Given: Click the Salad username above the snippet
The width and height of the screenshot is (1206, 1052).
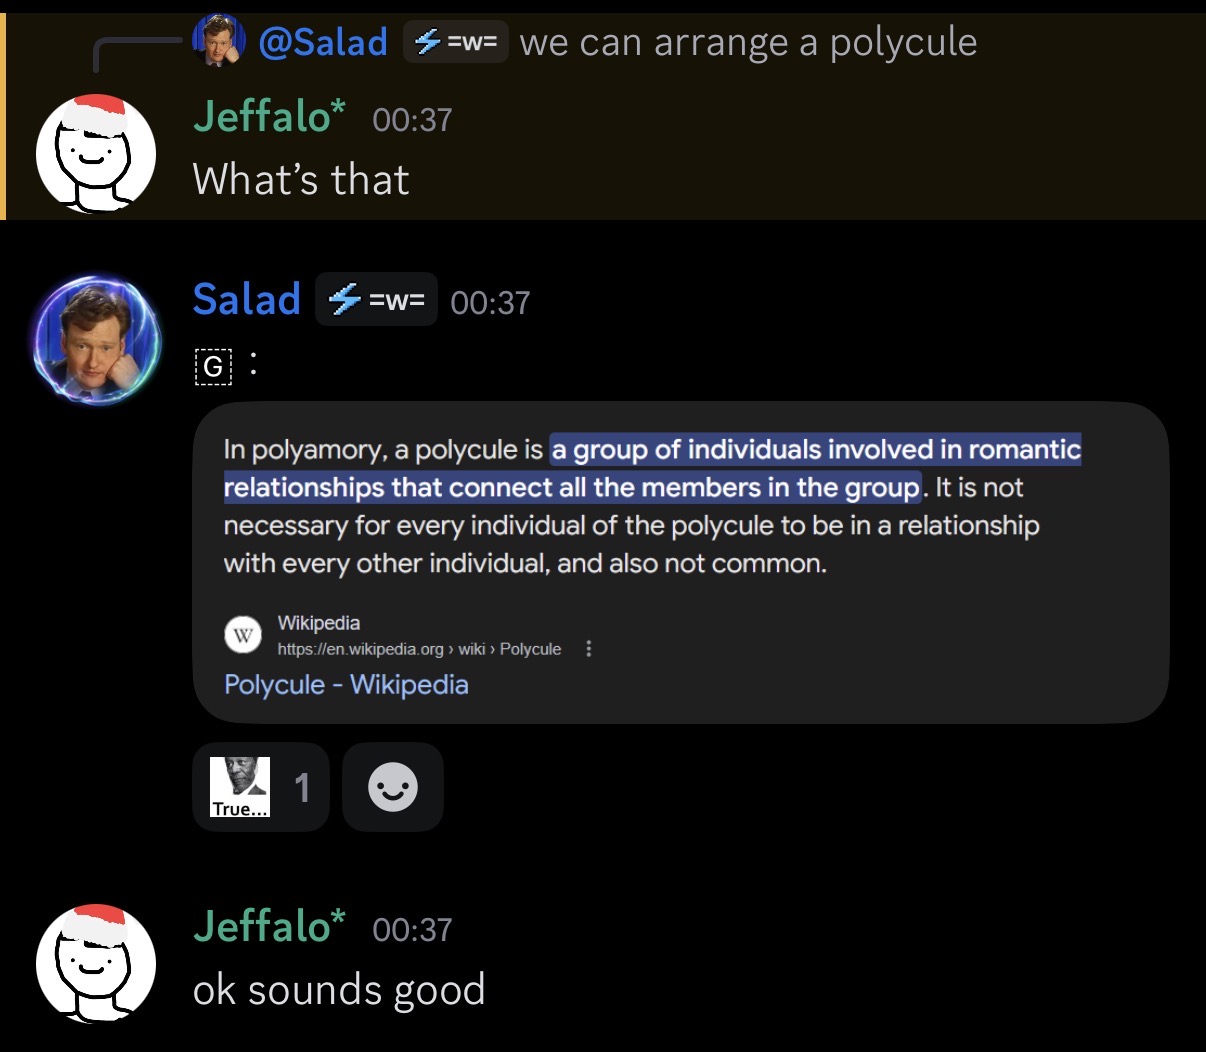Looking at the screenshot, I should (246, 299).
